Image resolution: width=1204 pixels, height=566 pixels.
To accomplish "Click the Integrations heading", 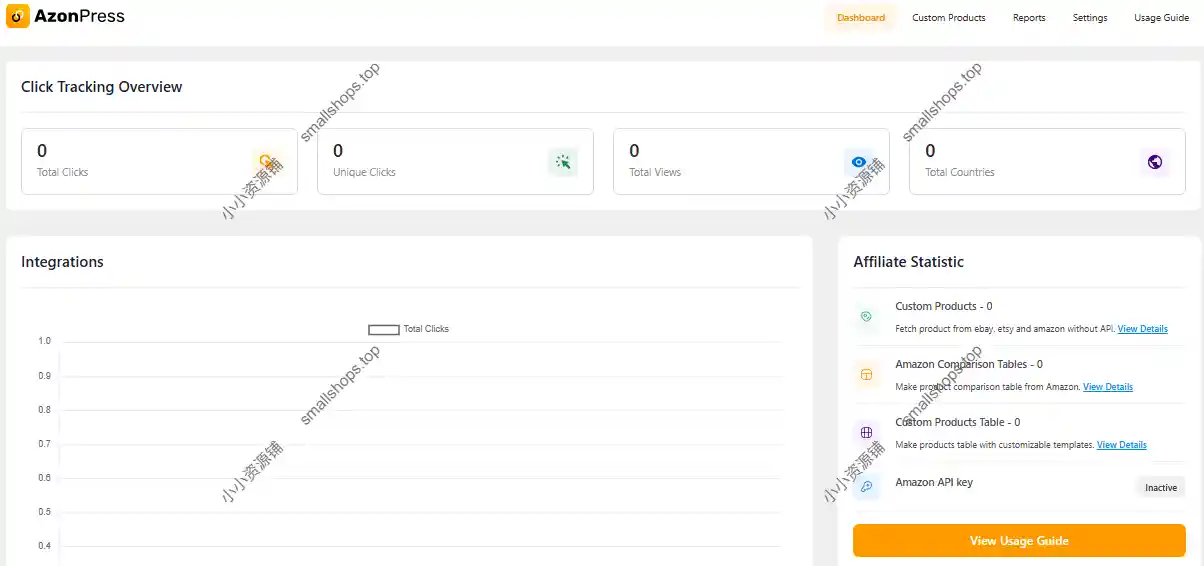I will pyautogui.click(x=62, y=262).
